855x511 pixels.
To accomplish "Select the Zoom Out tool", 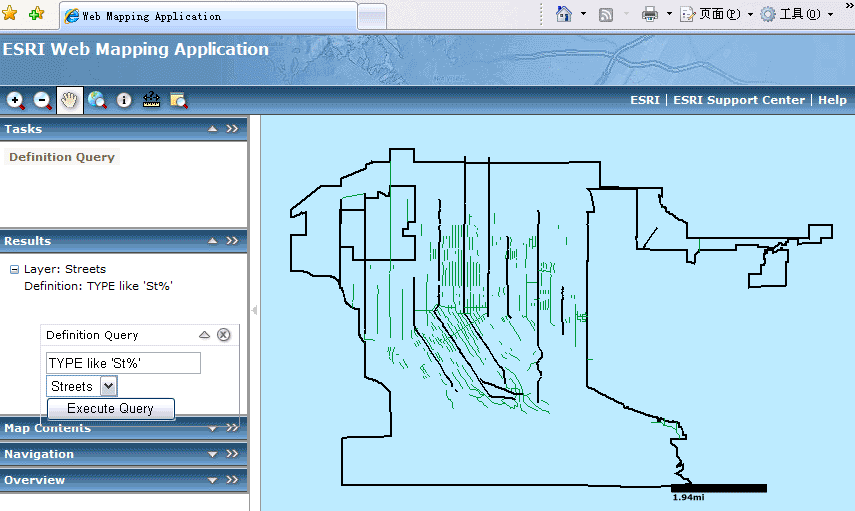I will click(x=43, y=100).
